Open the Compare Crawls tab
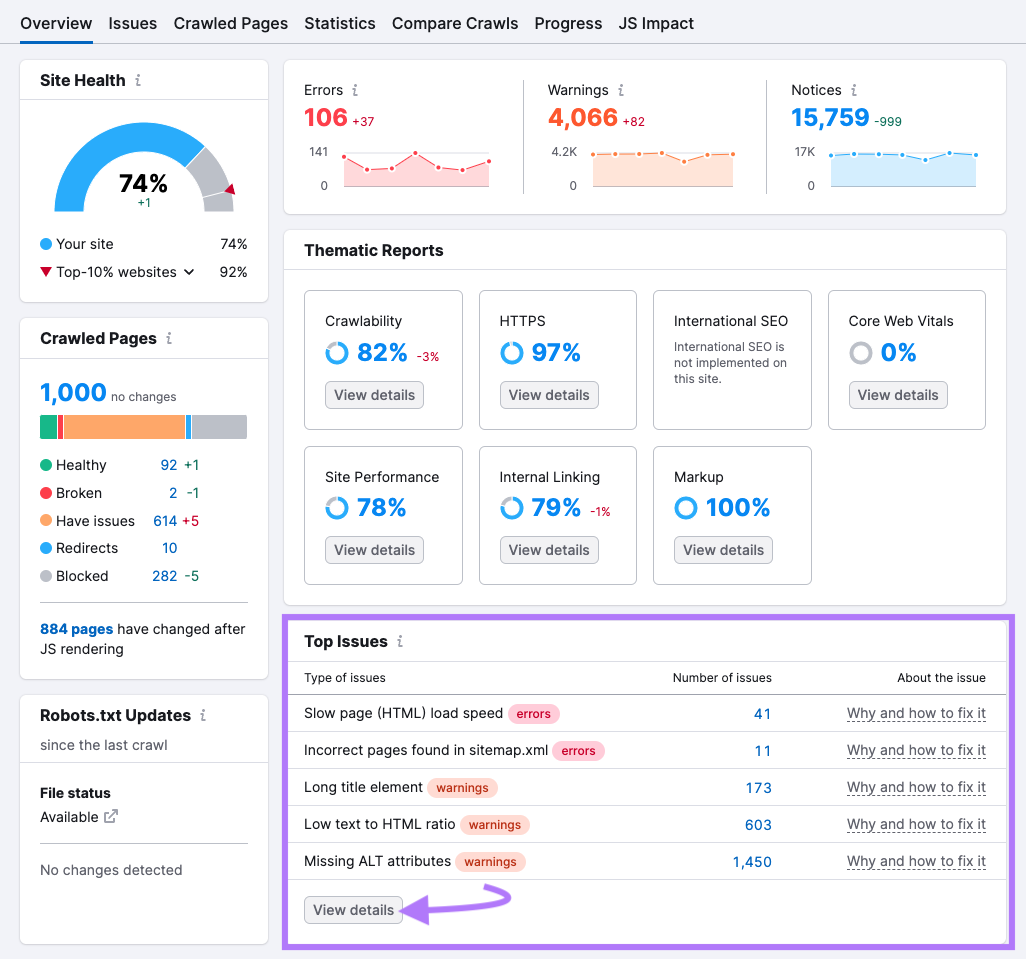The width and height of the screenshot is (1026, 959). [x=455, y=23]
